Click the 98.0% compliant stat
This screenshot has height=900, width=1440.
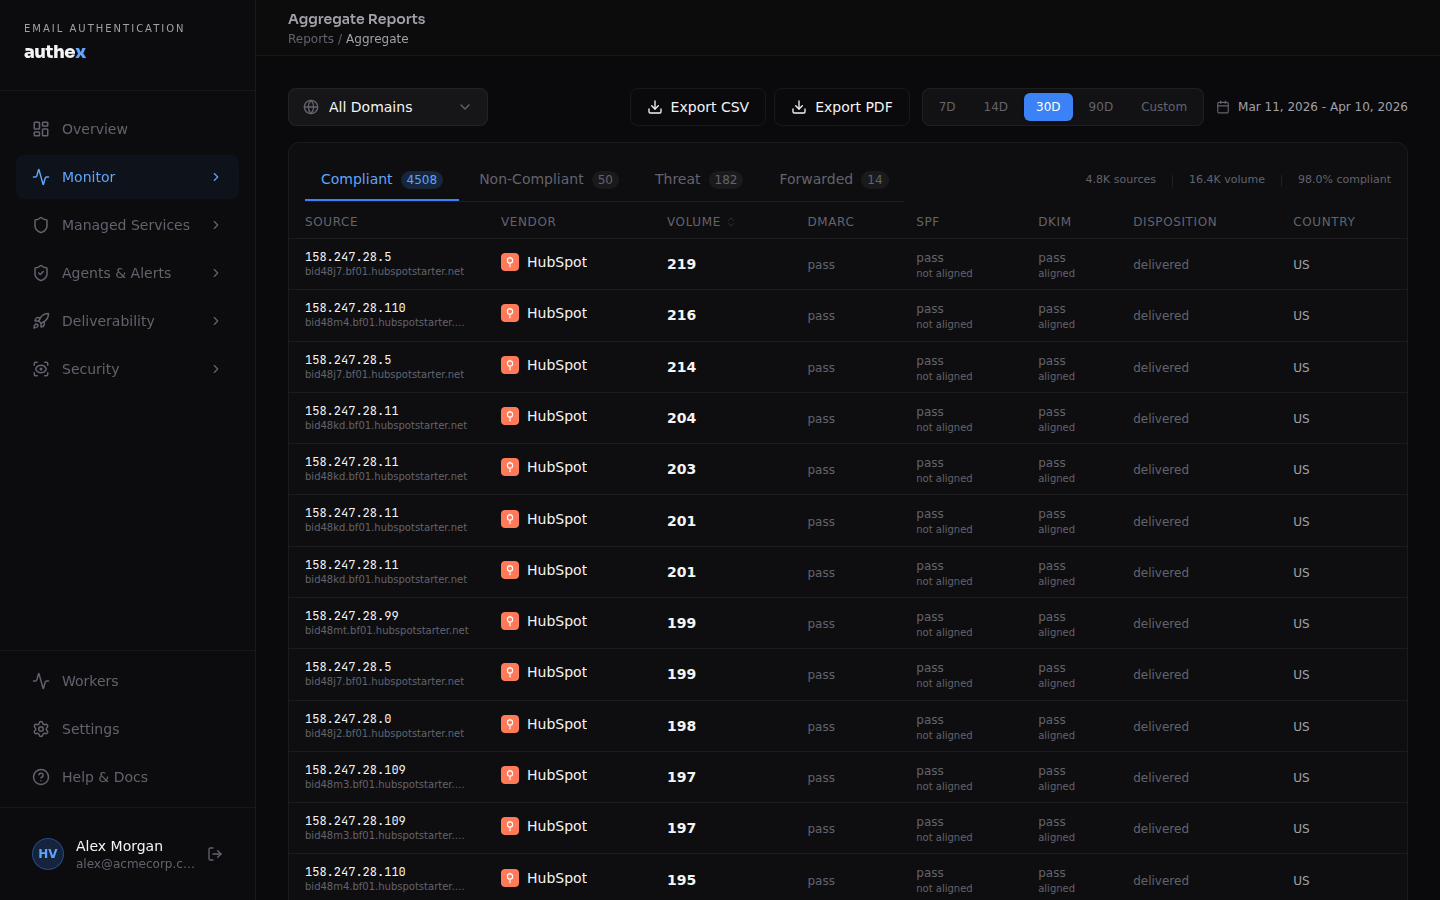1344,180
